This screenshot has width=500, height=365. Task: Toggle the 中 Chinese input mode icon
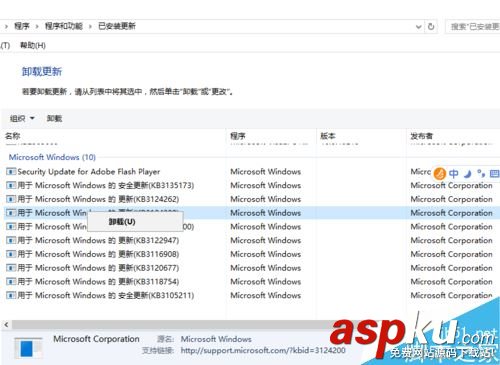click(454, 173)
